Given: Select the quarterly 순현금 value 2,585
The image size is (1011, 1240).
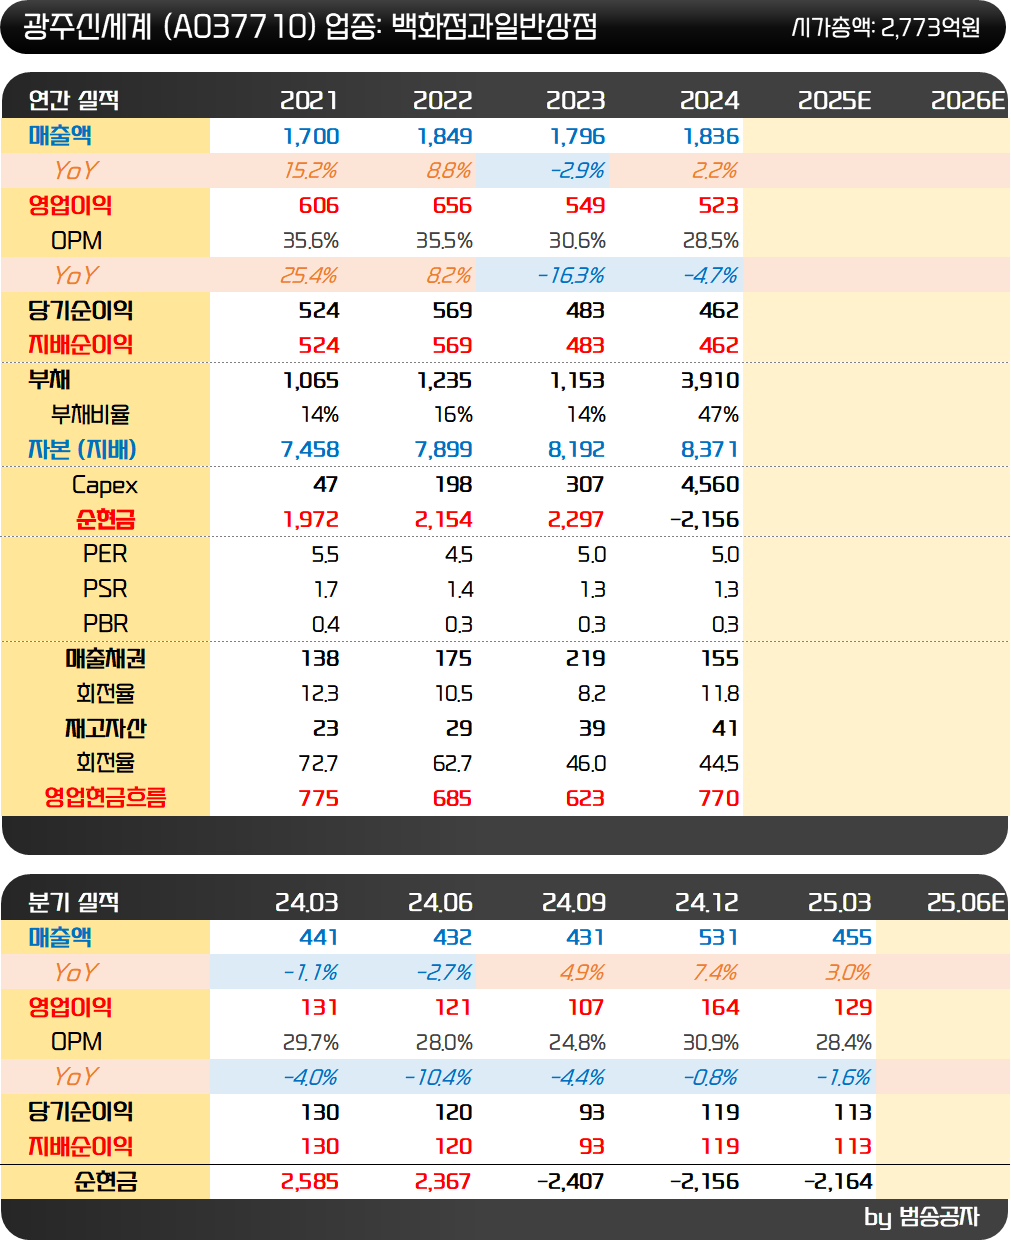Looking at the screenshot, I should coord(310,1182).
